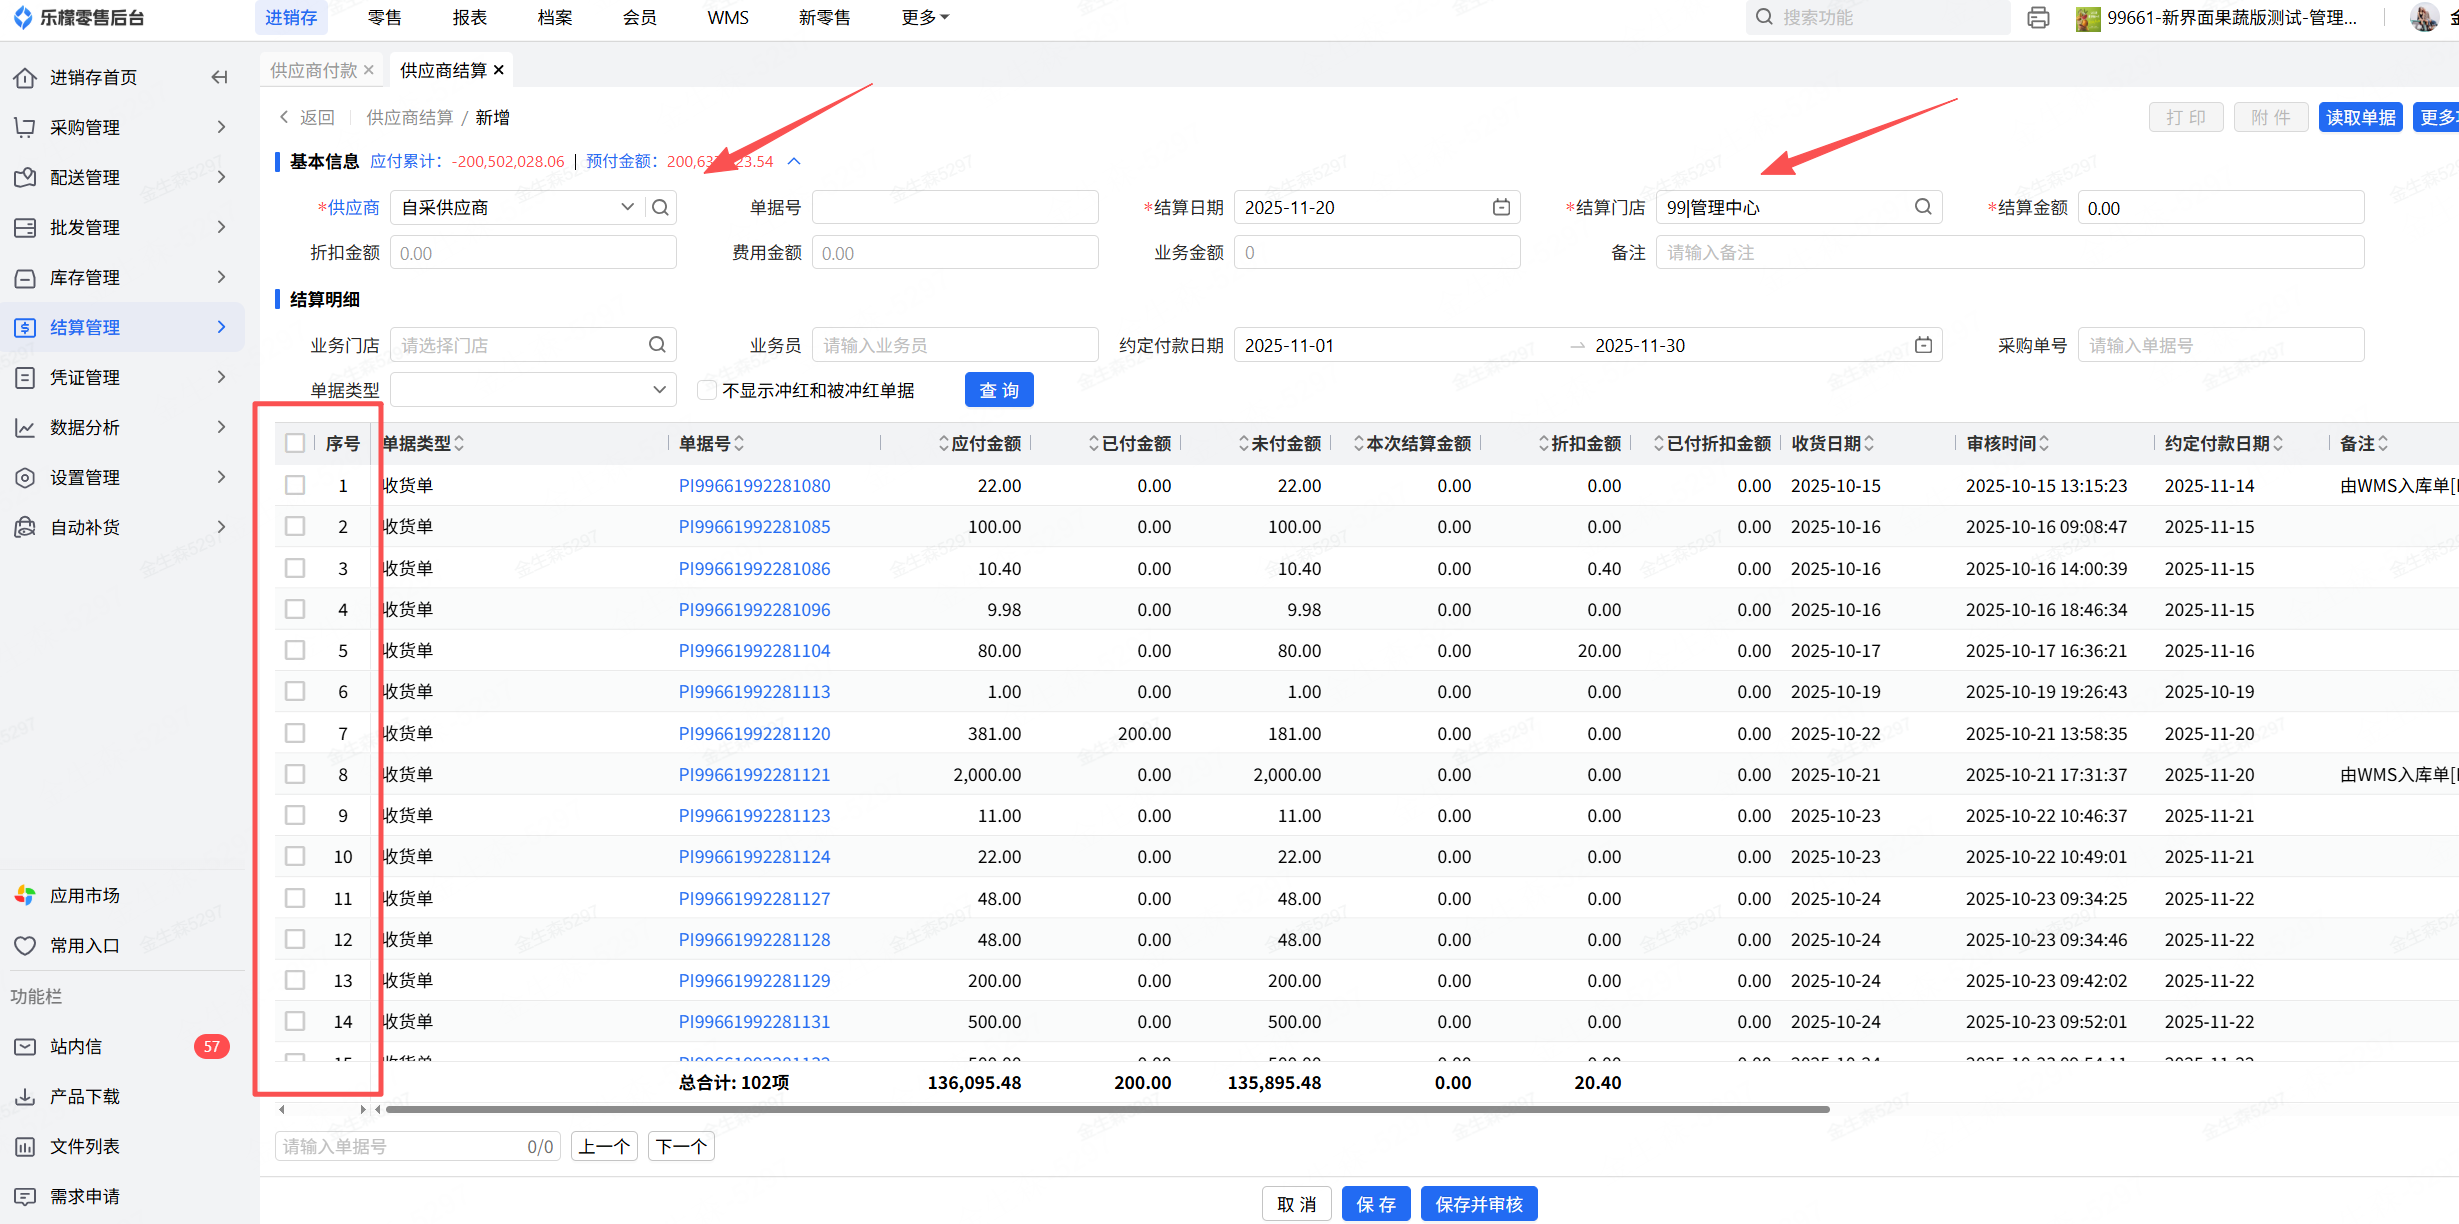Collapse basic info with the up chevron
The width and height of the screenshot is (2459, 1224).
(794, 161)
